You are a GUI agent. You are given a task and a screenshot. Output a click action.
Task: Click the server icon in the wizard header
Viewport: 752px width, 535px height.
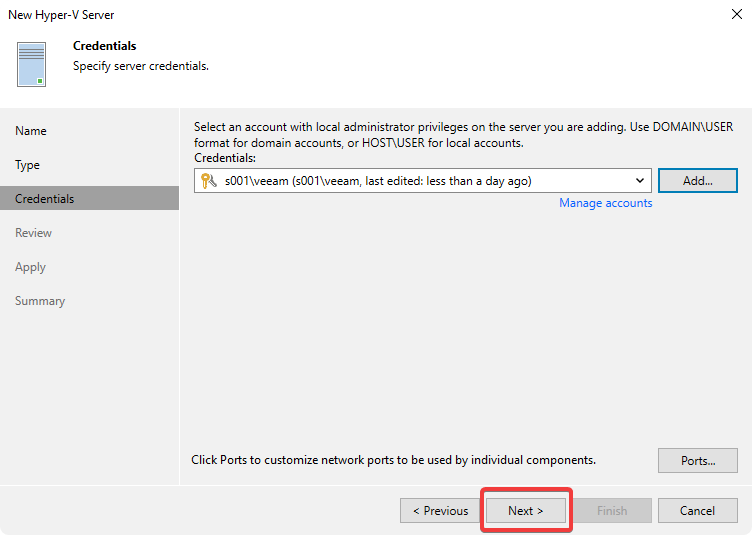(x=32, y=64)
